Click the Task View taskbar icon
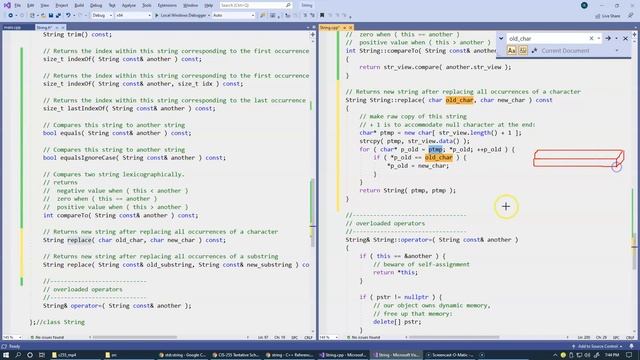The image size is (640, 360). [42, 355]
